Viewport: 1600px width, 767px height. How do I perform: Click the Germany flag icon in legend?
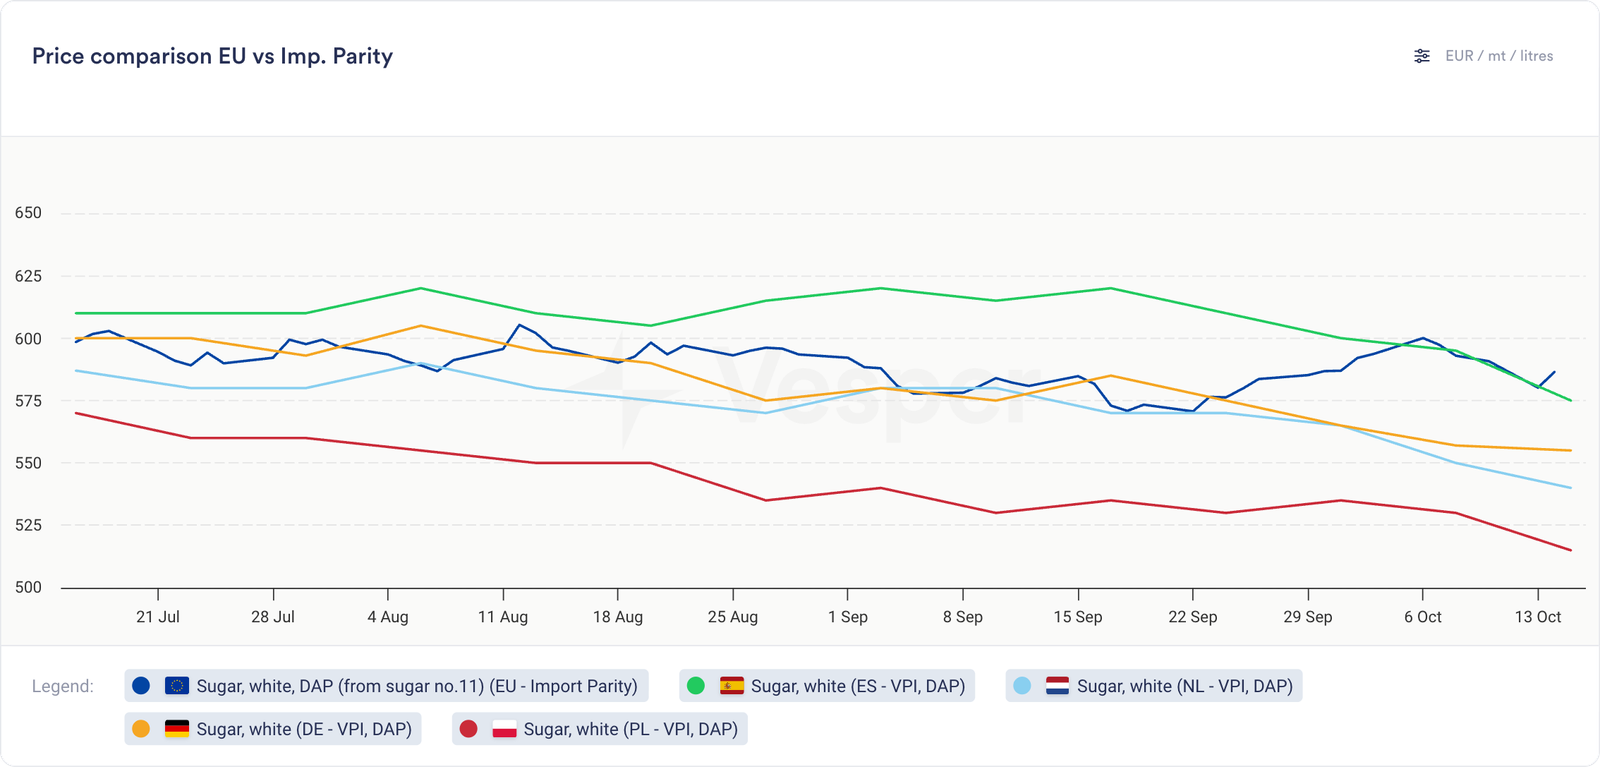[x=177, y=729]
